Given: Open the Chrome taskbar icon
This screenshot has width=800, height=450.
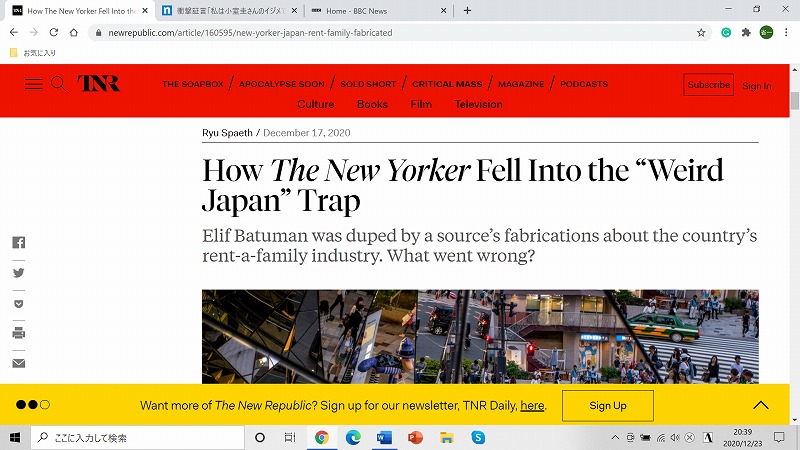Looking at the screenshot, I should (321, 437).
